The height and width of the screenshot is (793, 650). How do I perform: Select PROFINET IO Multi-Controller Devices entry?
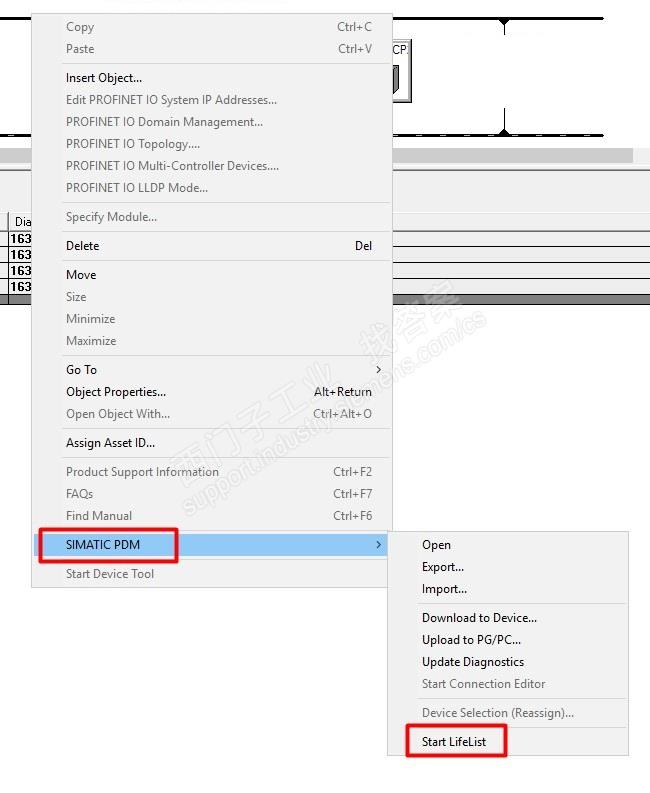211,166
